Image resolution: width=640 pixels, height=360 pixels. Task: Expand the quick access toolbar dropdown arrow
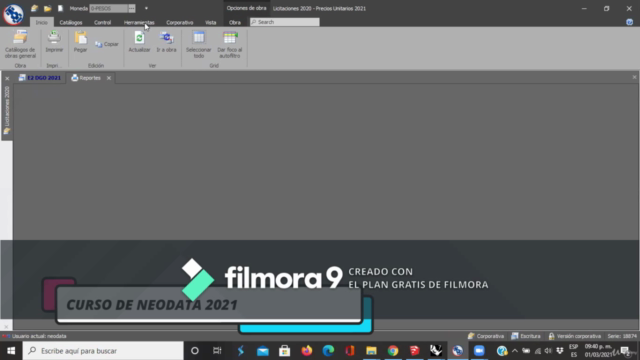point(146,8)
